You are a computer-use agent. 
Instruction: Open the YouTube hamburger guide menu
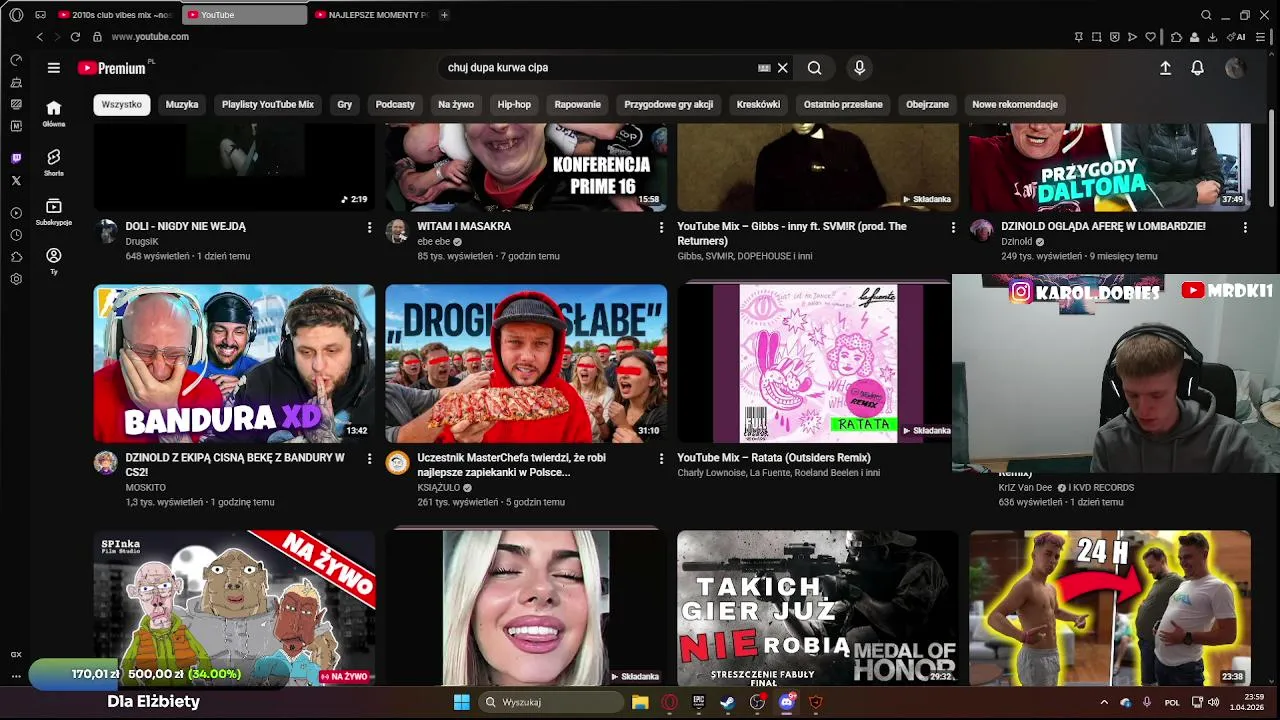(x=54, y=68)
